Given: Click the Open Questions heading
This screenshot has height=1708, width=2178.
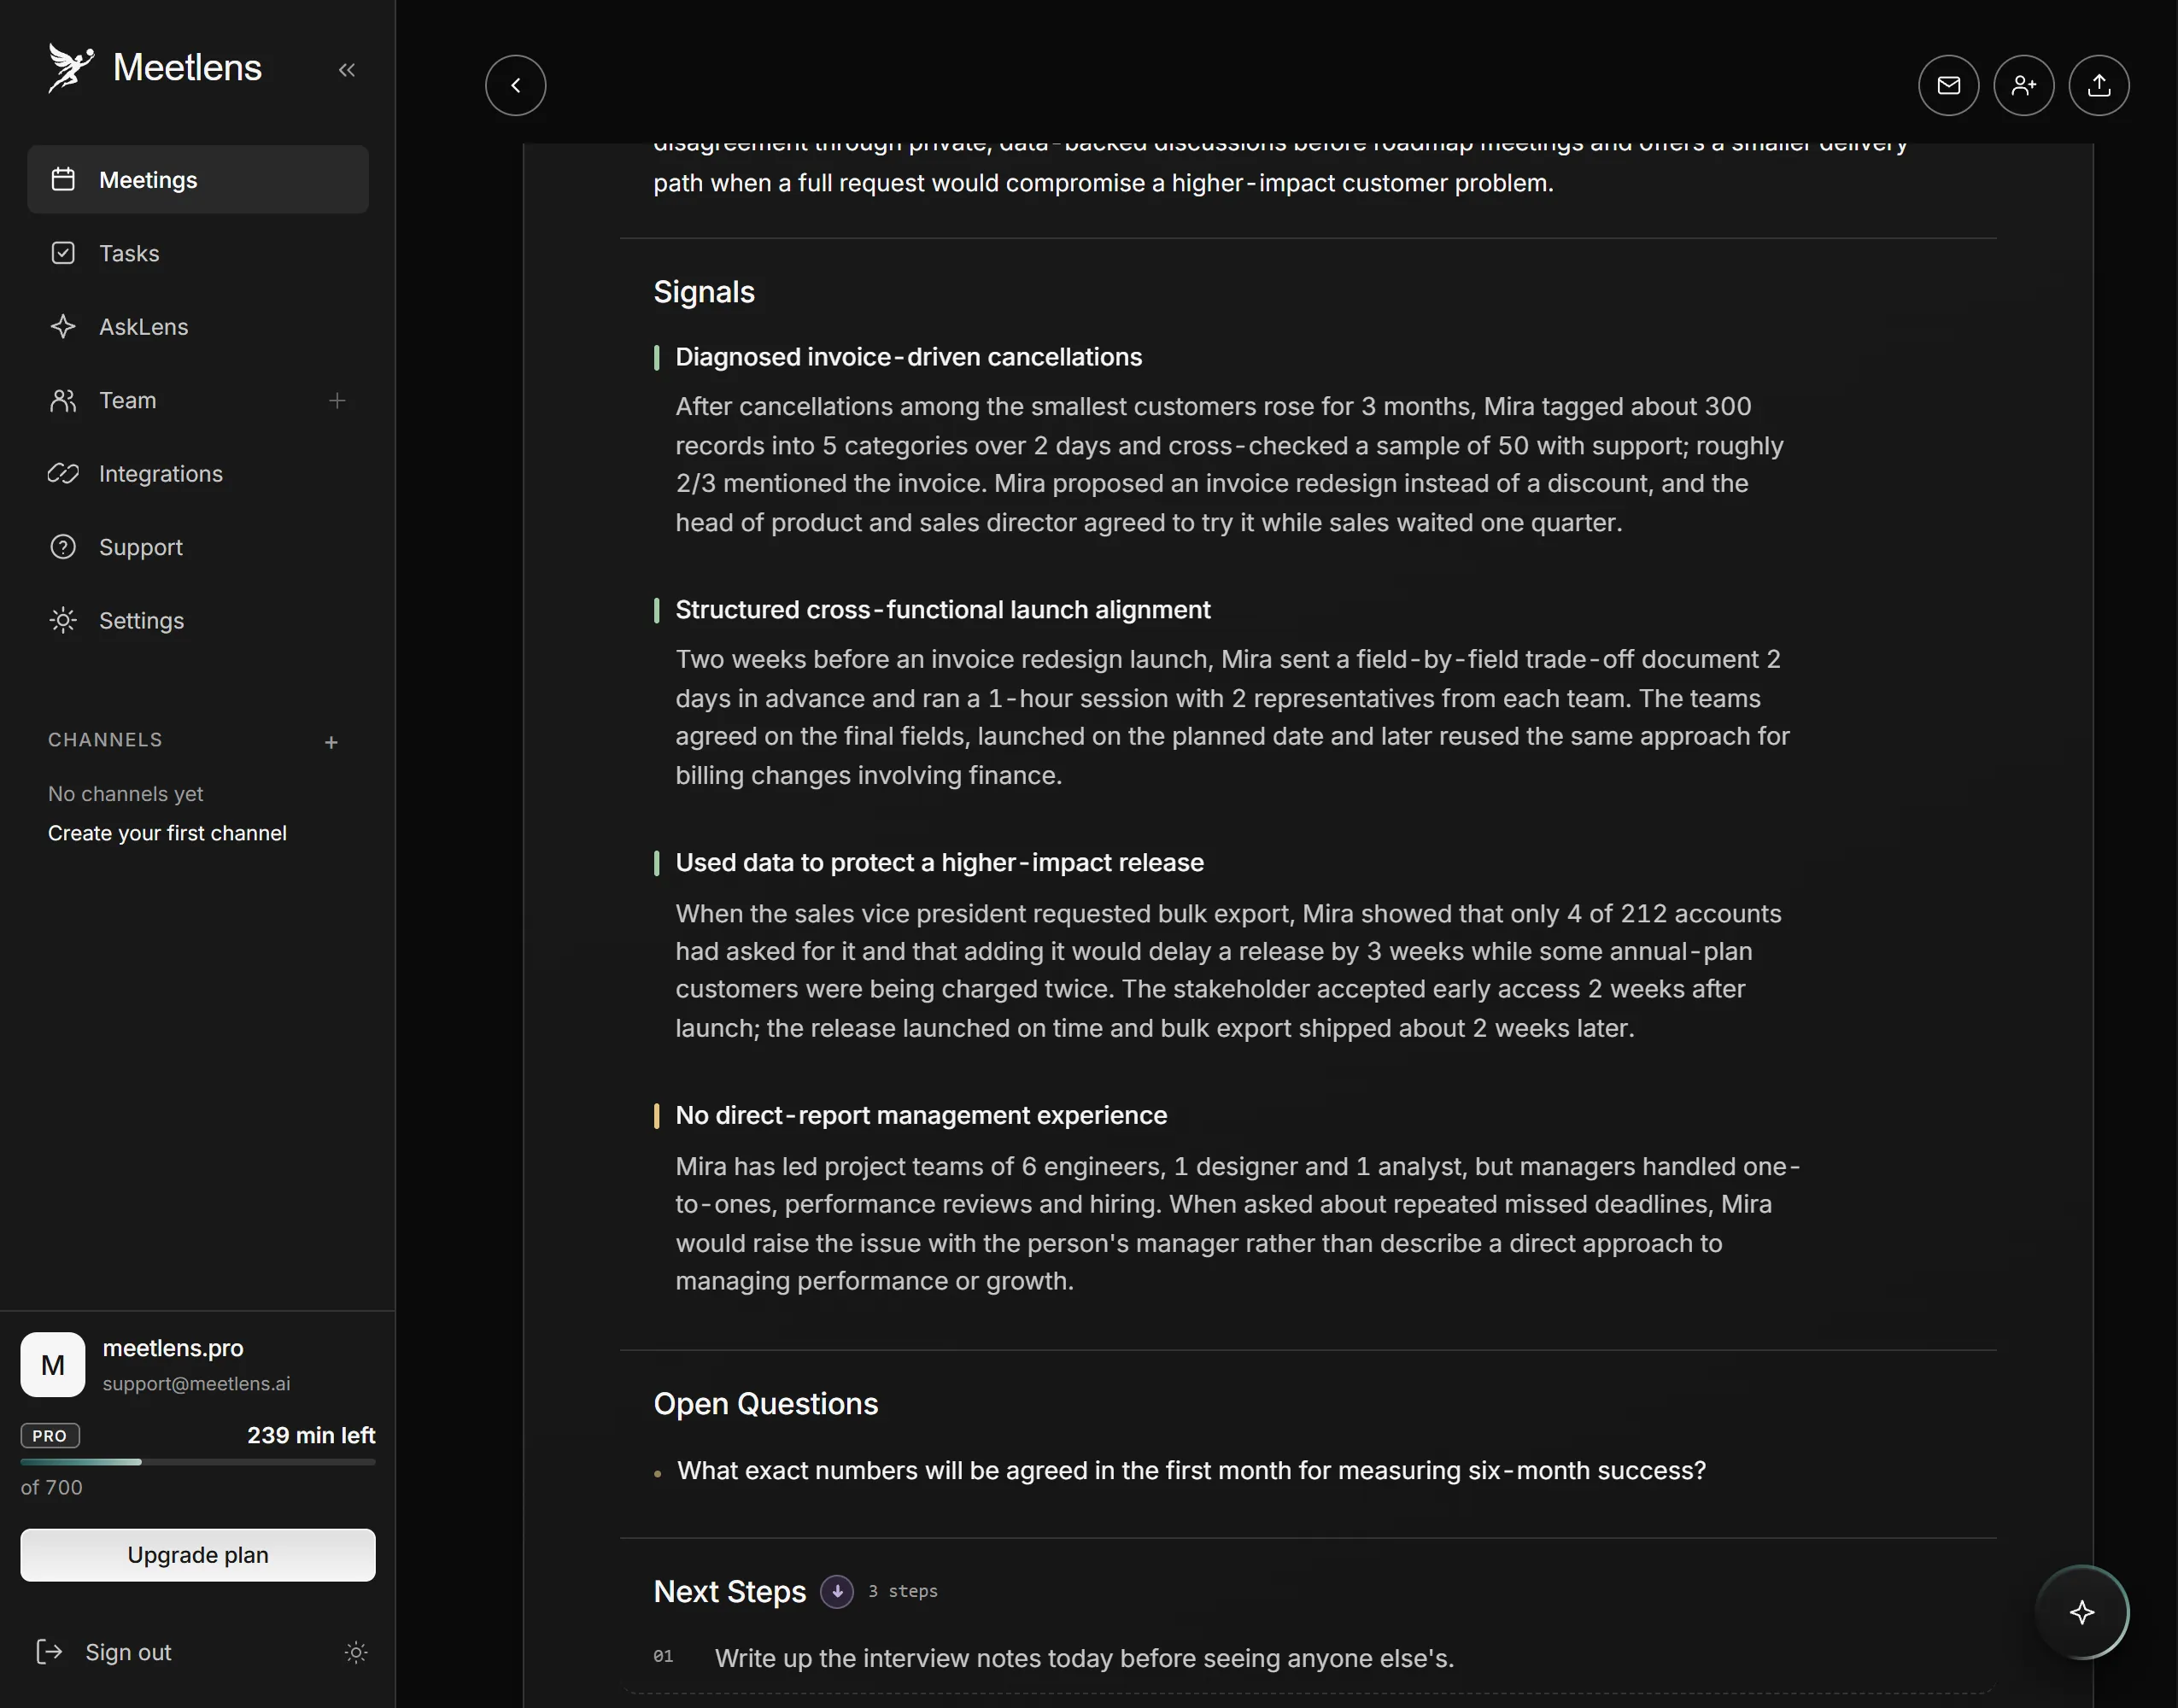Looking at the screenshot, I should coord(766,1404).
